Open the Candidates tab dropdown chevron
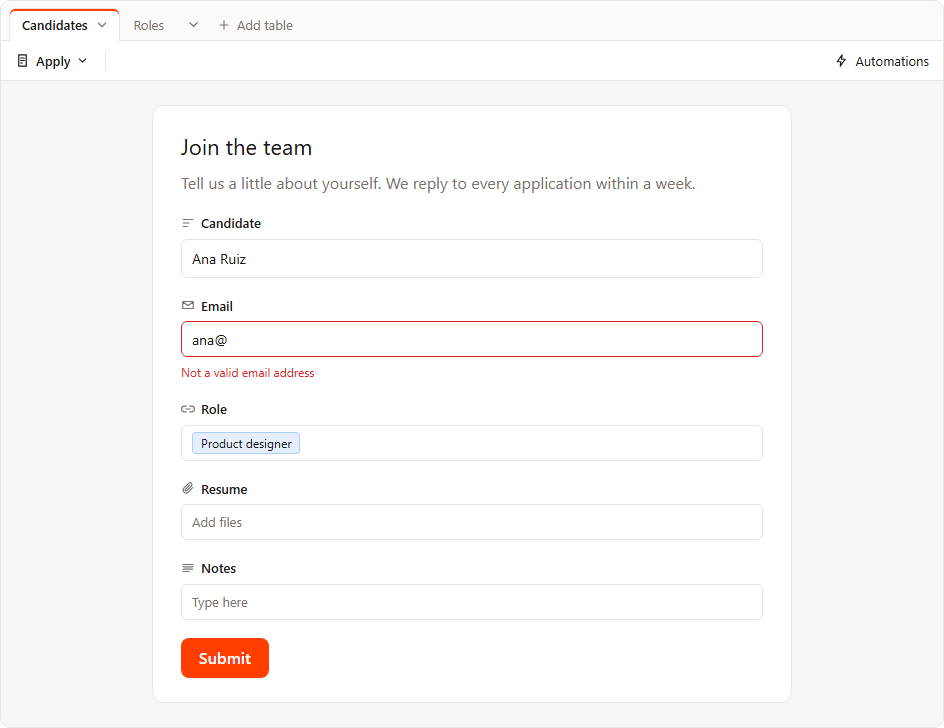 pos(102,25)
